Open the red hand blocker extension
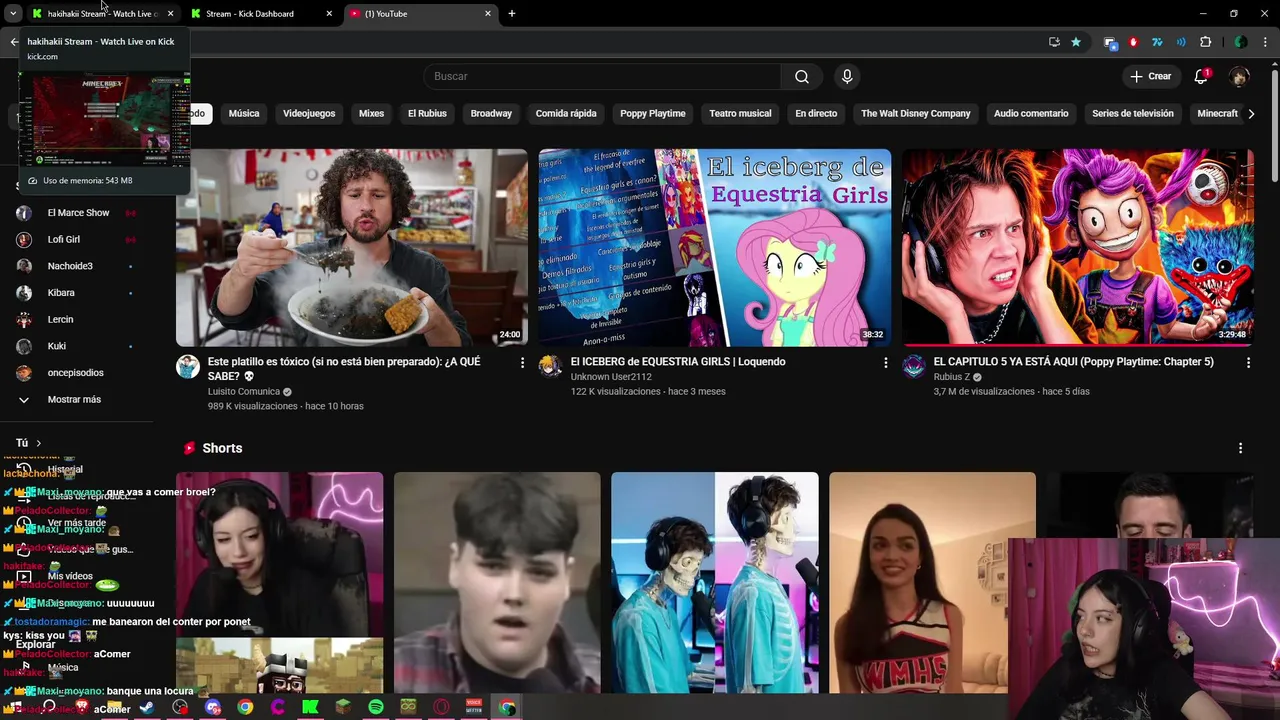The height and width of the screenshot is (720, 1280). click(x=1133, y=42)
